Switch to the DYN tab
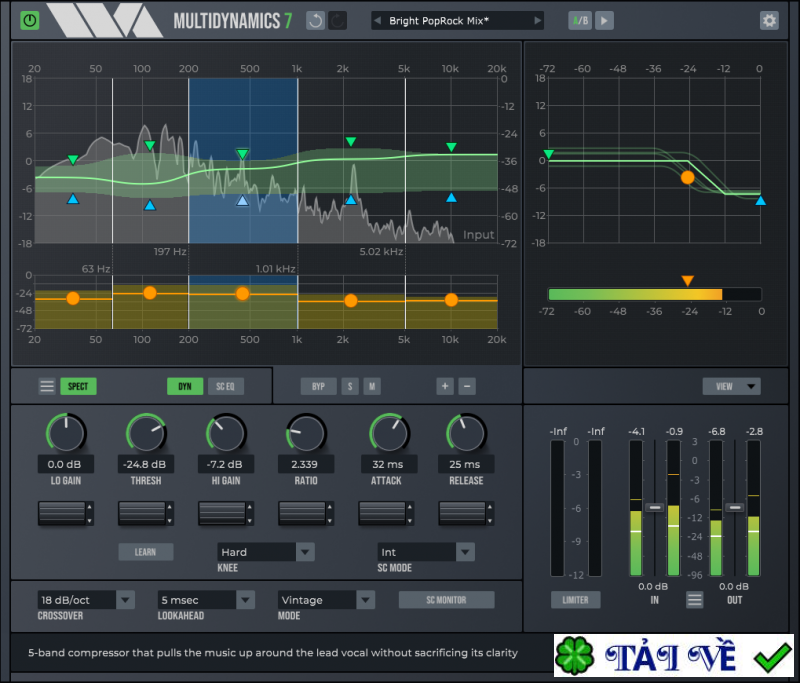Image resolution: width=800 pixels, height=683 pixels. 185,386
